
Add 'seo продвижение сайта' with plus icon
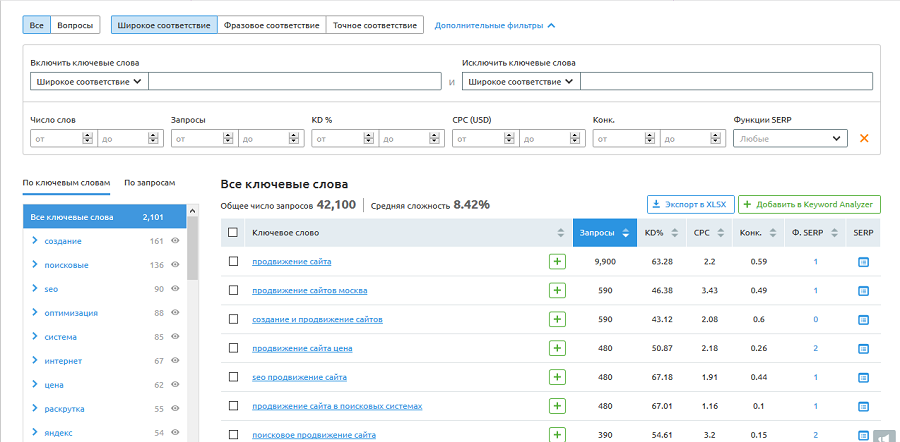(557, 377)
